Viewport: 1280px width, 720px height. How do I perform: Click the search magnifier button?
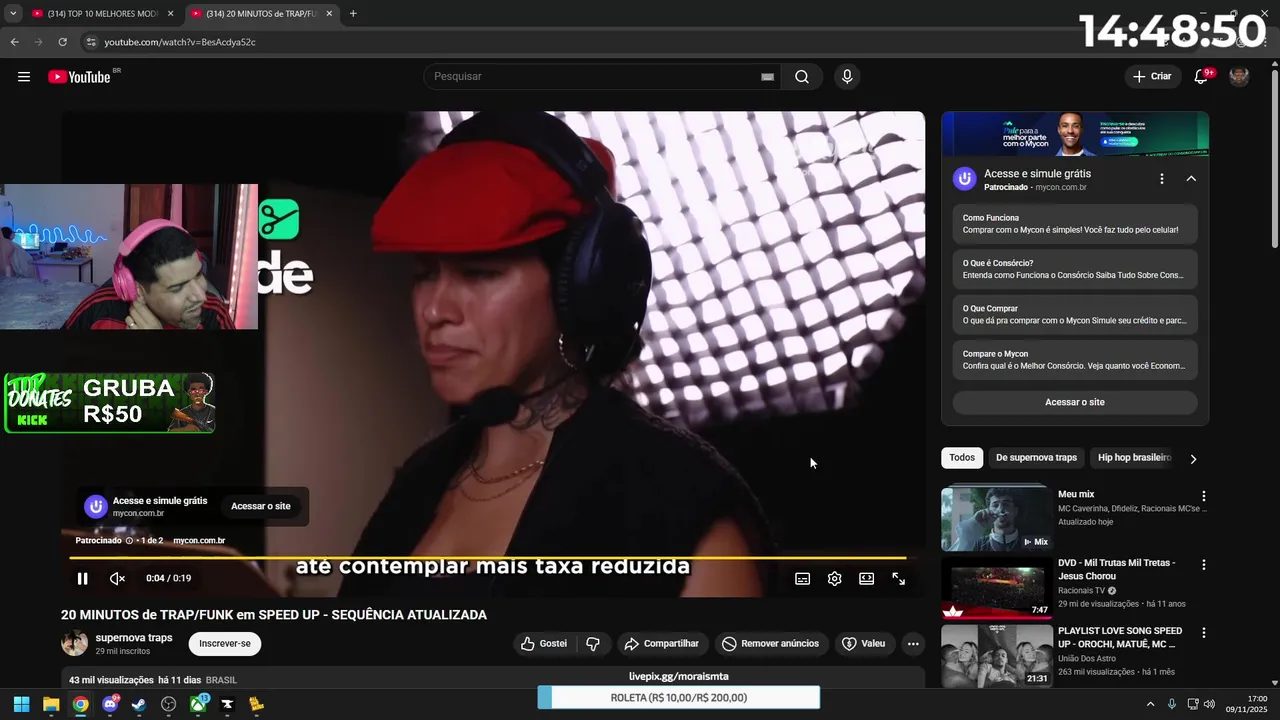tap(802, 77)
